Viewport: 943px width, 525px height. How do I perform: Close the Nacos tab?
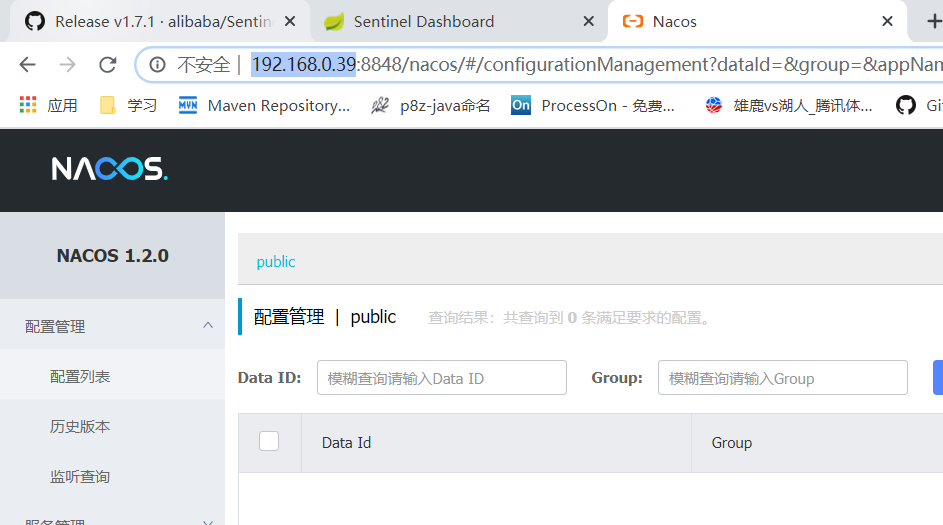[x=887, y=22]
